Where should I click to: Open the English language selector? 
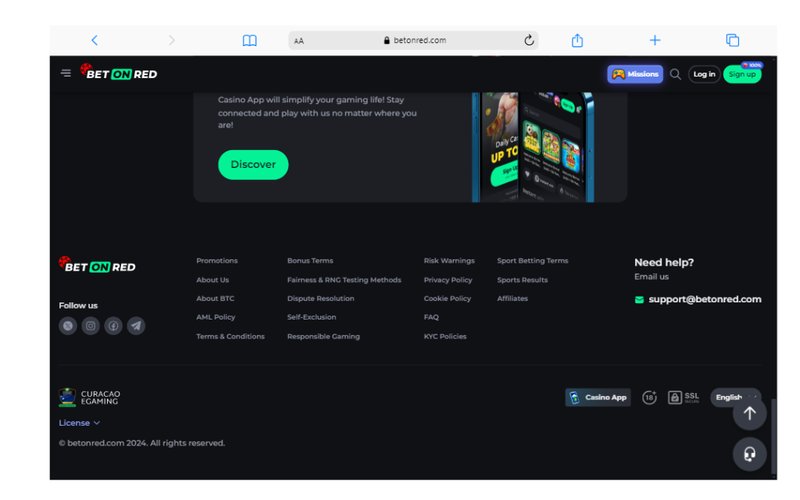[x=731, y=397]
